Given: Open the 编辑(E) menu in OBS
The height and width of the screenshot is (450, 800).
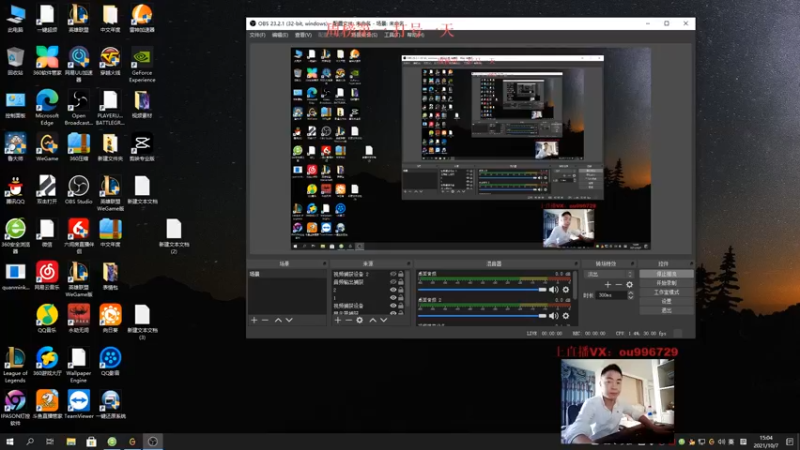Looking at the screenshot, I should click(280, 35).
